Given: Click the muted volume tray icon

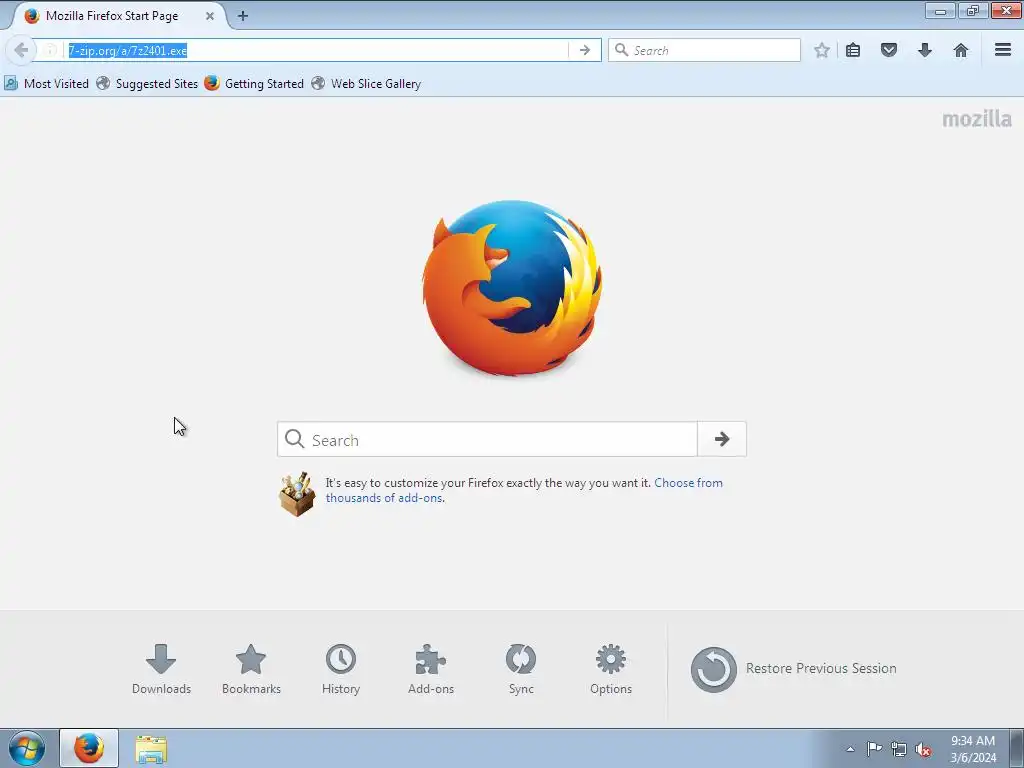Looking at the screenshot, I should [923, 749].
